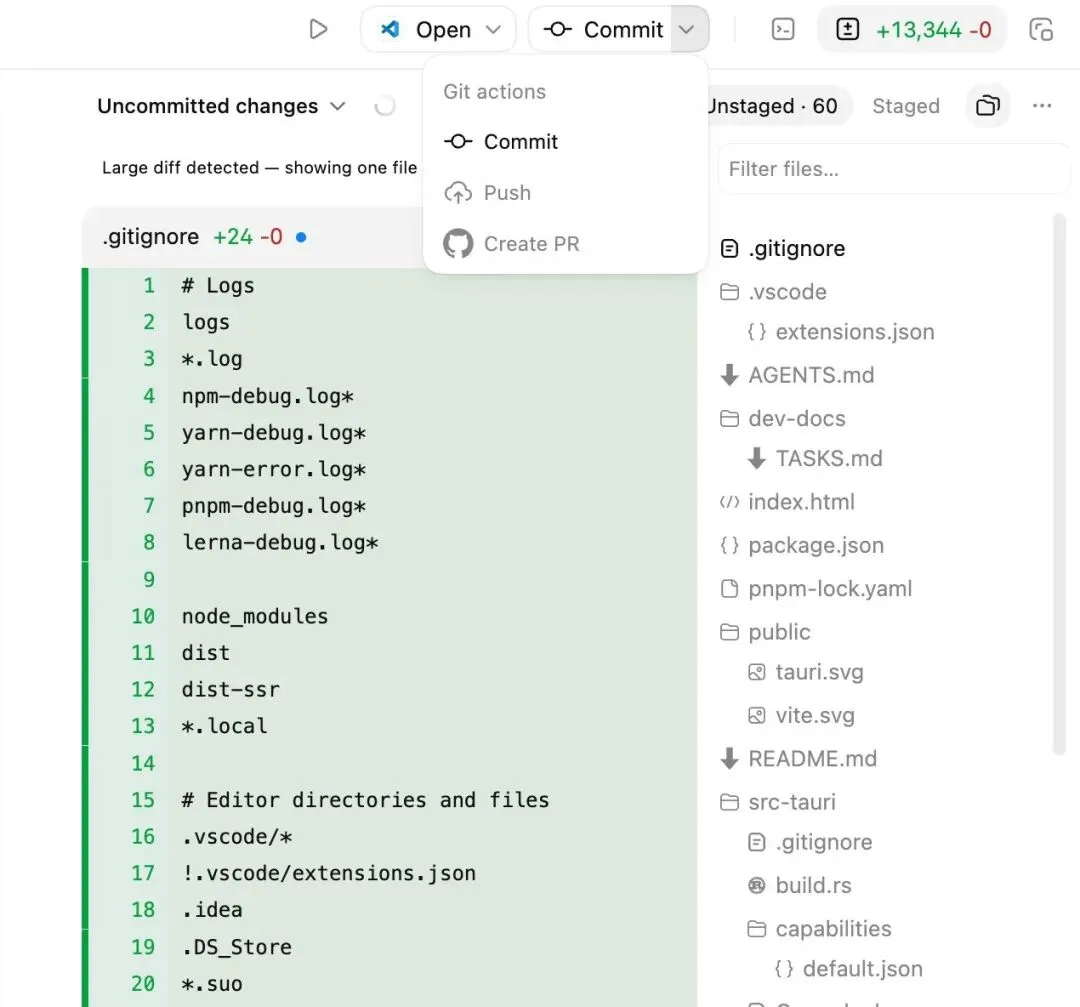Click the stacked files view icon

coord(988,106)
